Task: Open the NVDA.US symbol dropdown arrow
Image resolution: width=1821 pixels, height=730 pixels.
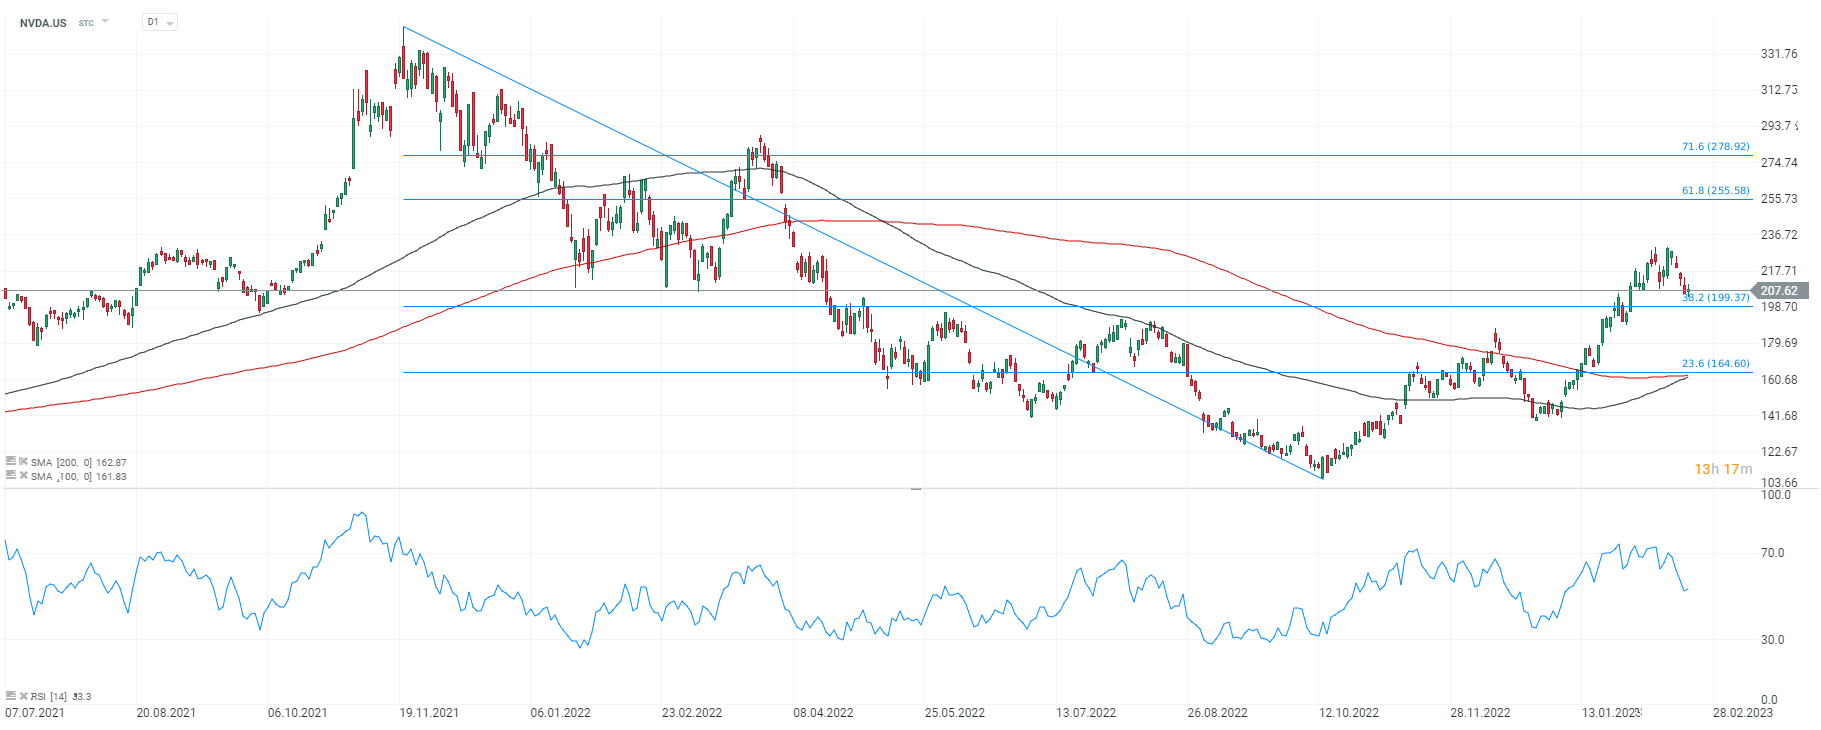Action: (105, 22)
